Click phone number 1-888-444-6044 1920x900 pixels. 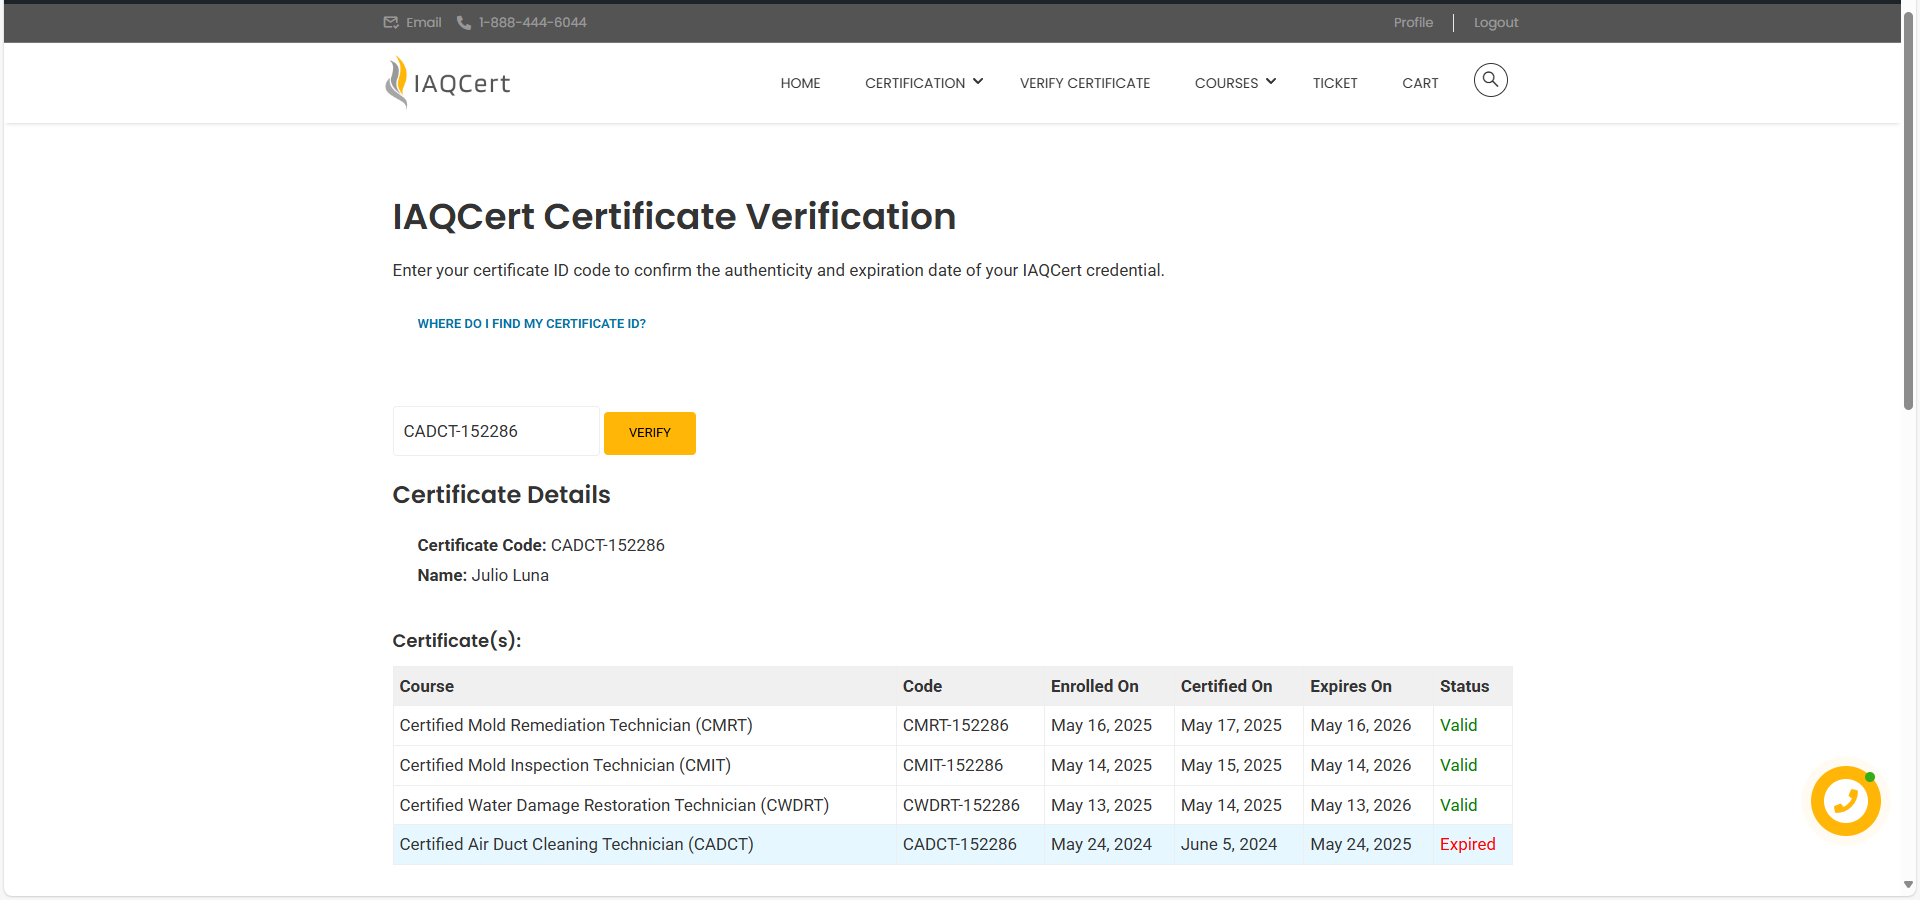(532, 22)
